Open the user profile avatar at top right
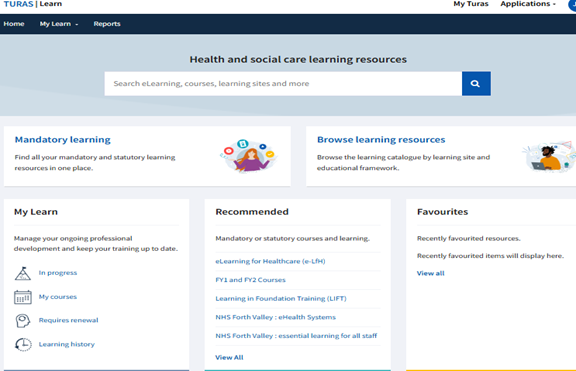 [572, 4]
